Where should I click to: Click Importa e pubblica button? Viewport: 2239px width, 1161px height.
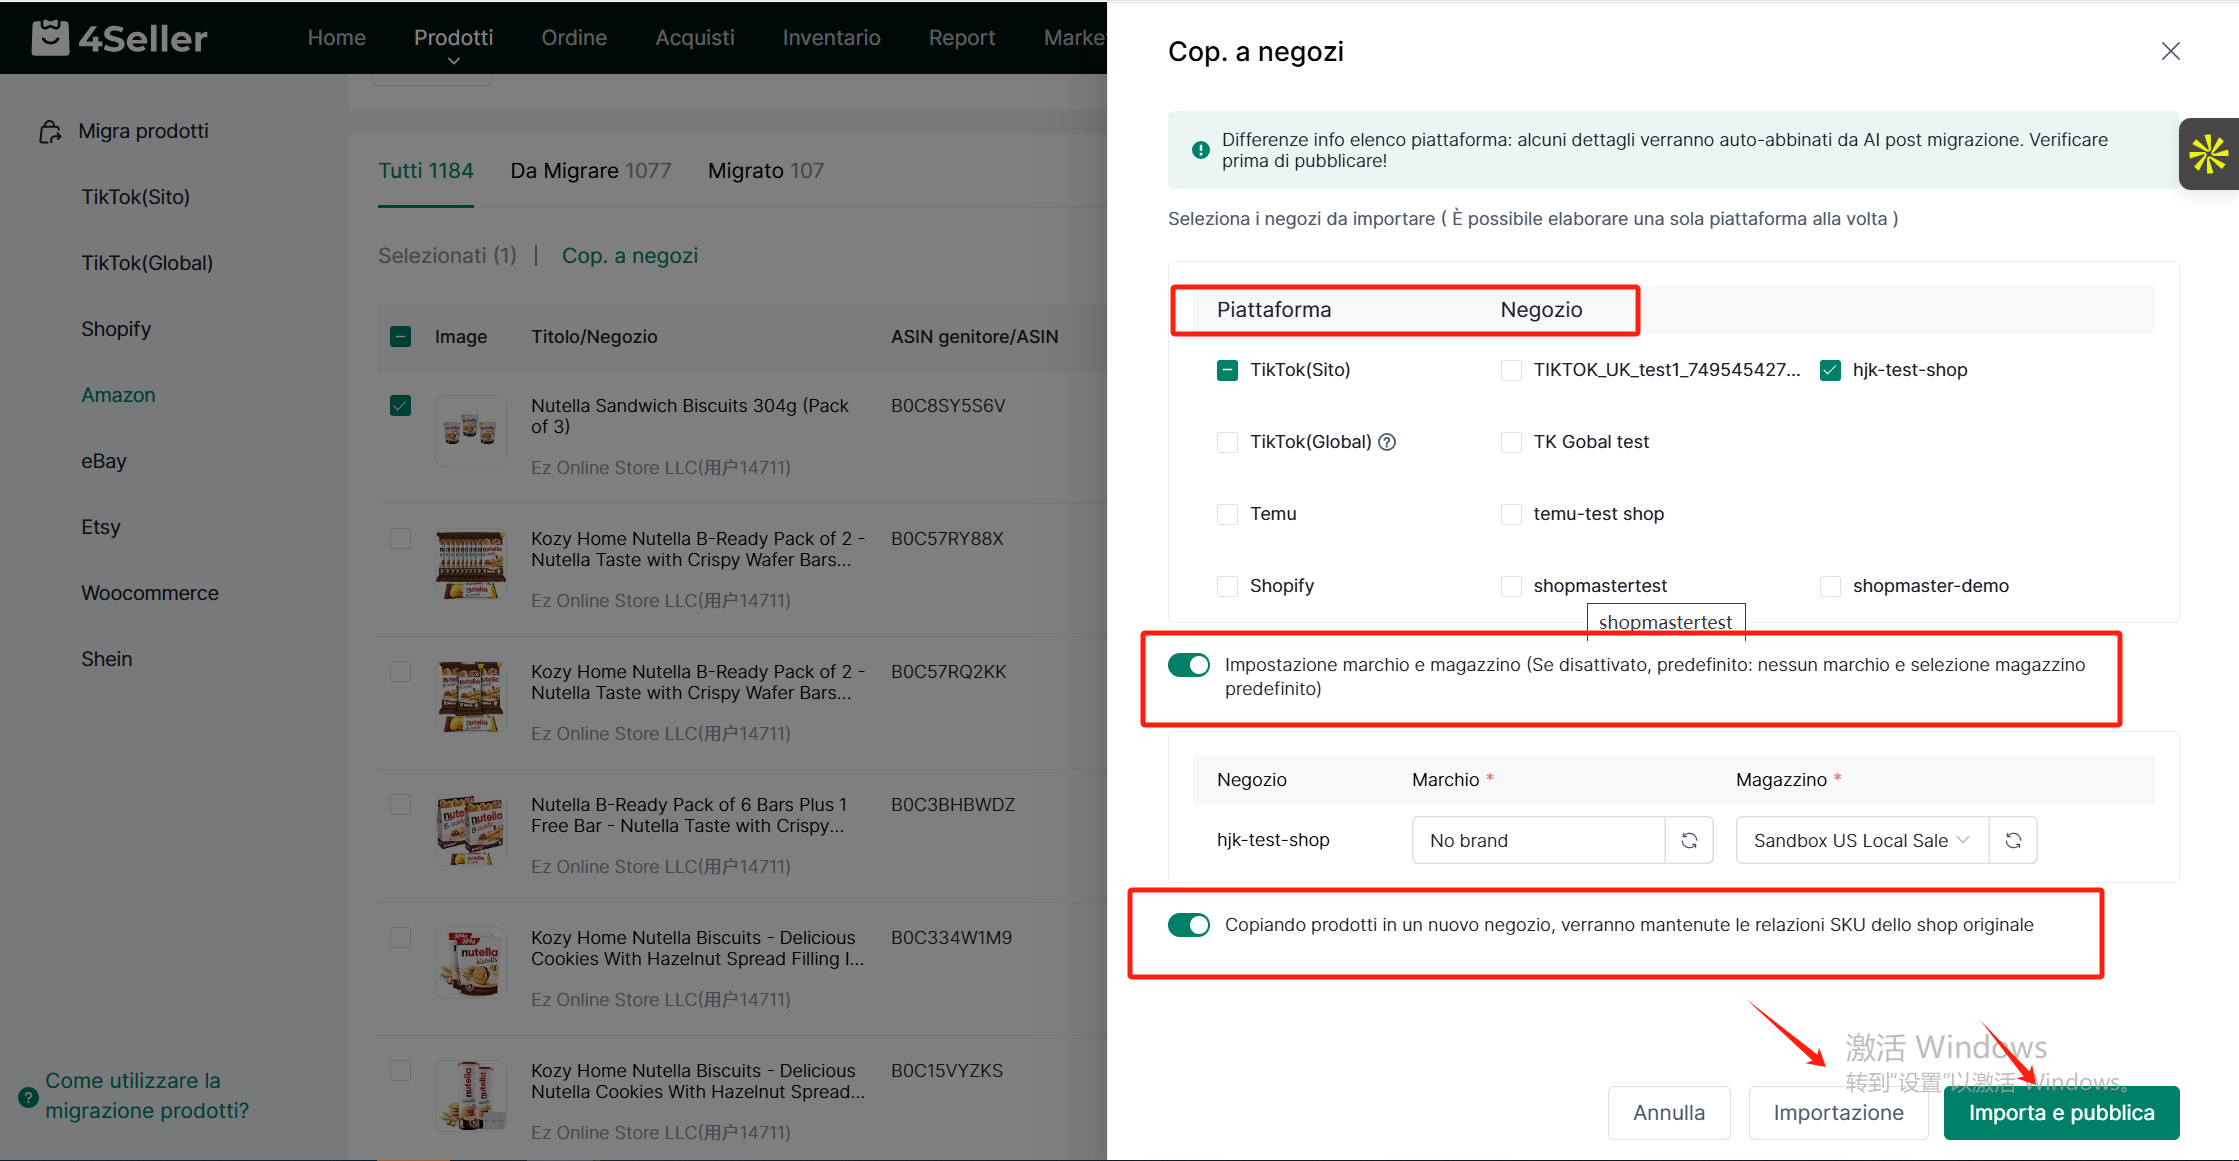(x=2061, y=1113)
